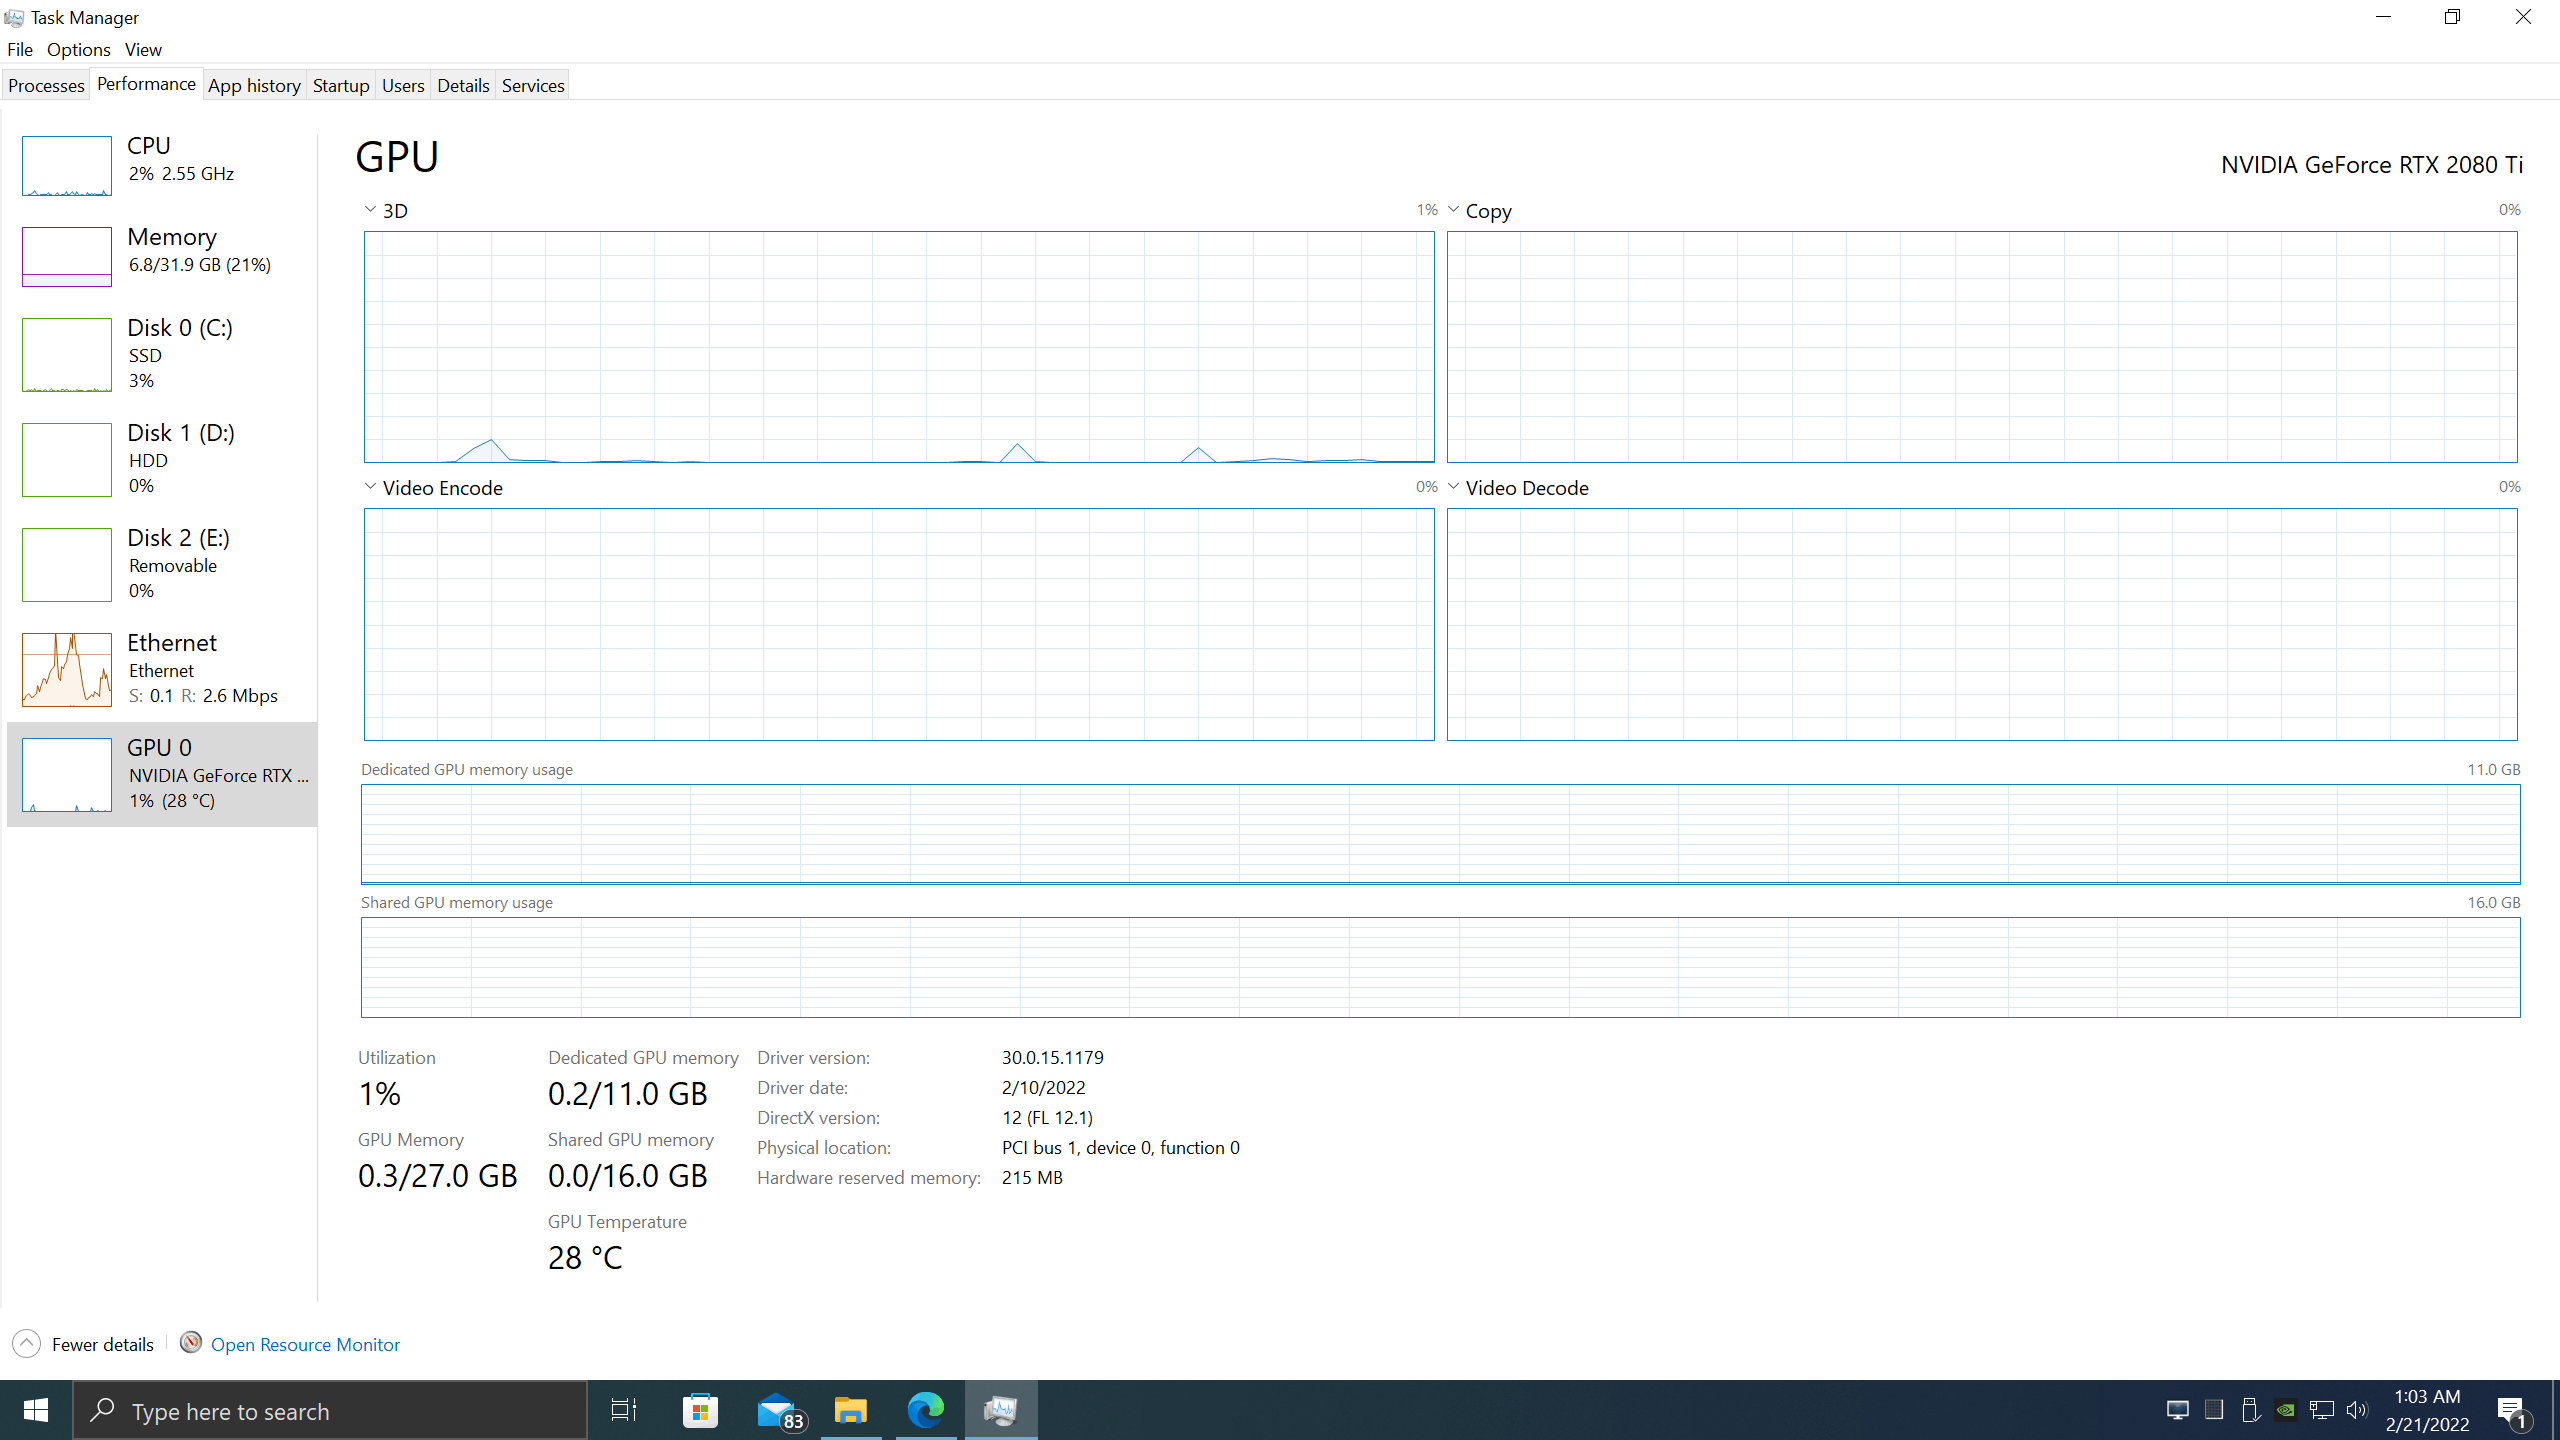This screenshot has height=1440, width=2560.
Task: Click the Open Resource Monitor link
Action: [305, 1344]
